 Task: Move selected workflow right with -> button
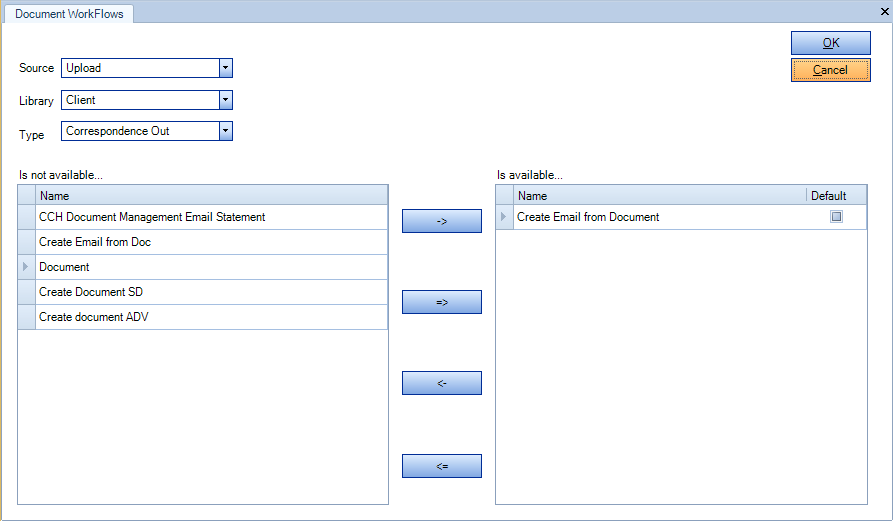(442, 221)
